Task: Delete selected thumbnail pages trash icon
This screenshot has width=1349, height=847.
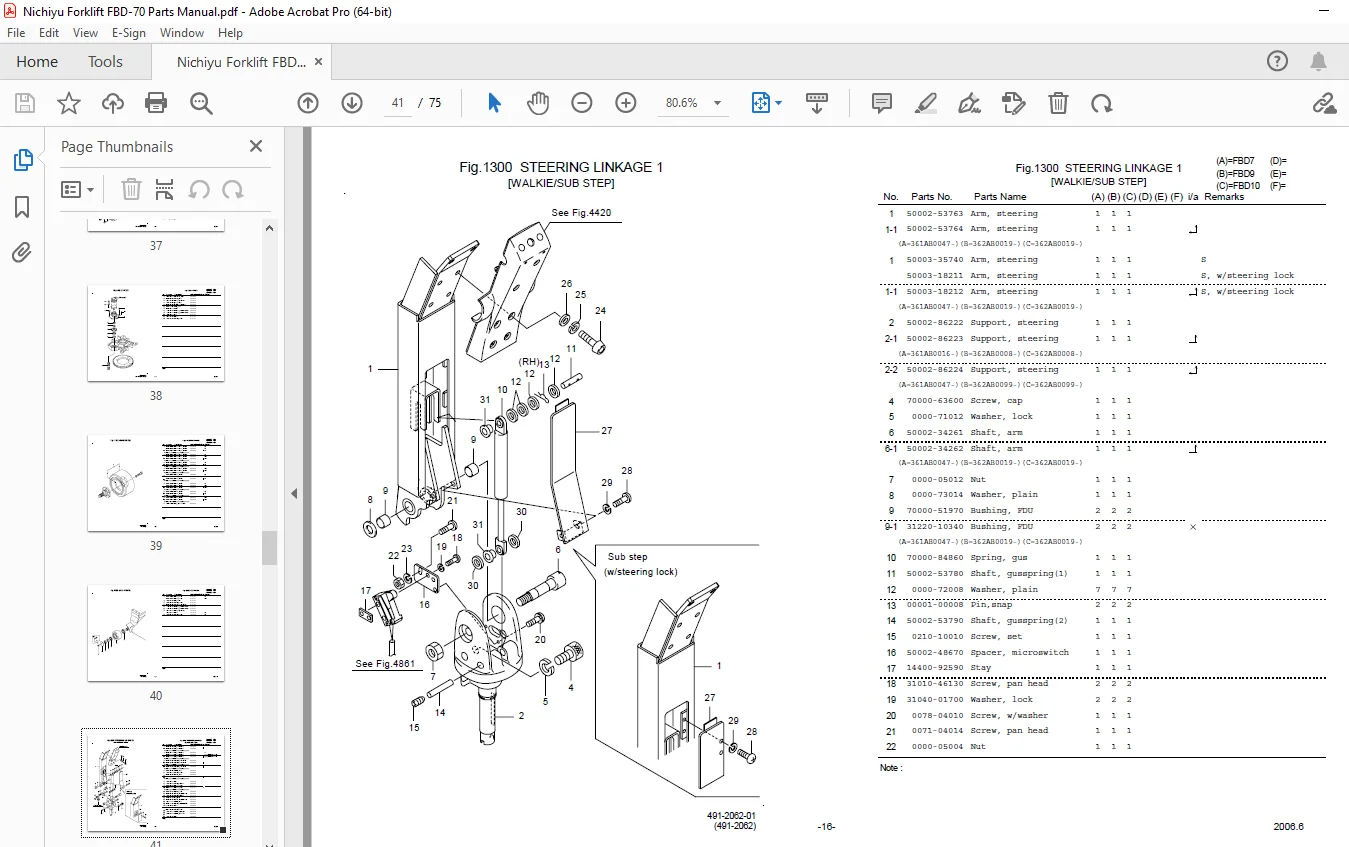Action: [x=131, y=189]
